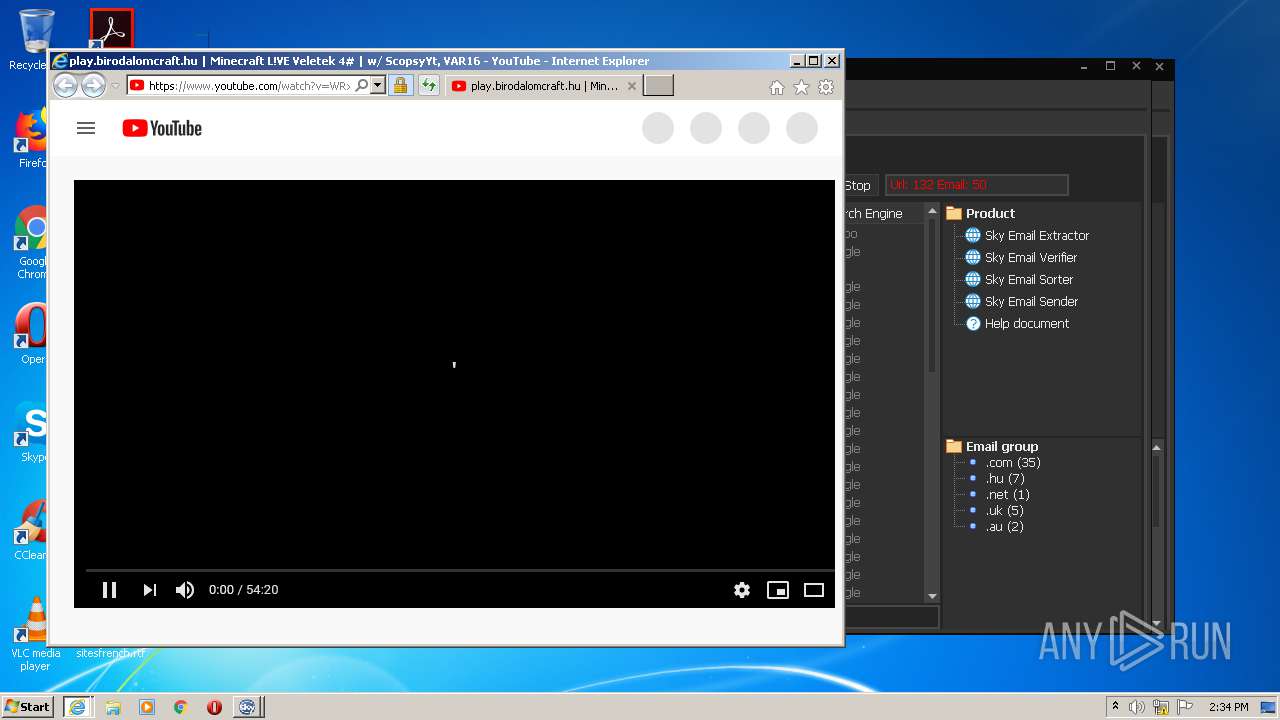Expand the address bar autocomplete dropdown arrow
The height and width of the screenshot is (720, 1280).
coord(378,86)
